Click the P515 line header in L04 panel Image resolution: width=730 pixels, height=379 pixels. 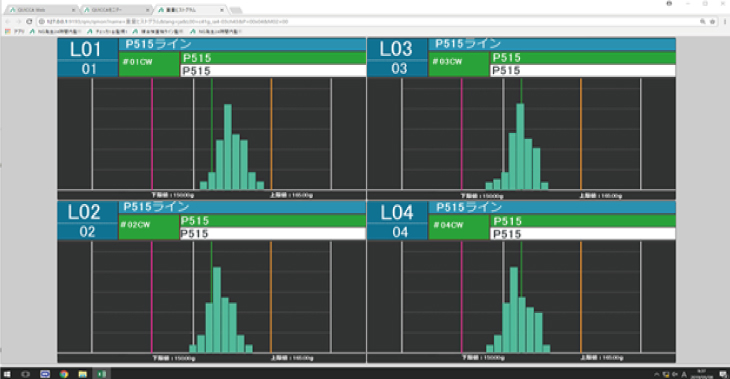coord(552,208)
